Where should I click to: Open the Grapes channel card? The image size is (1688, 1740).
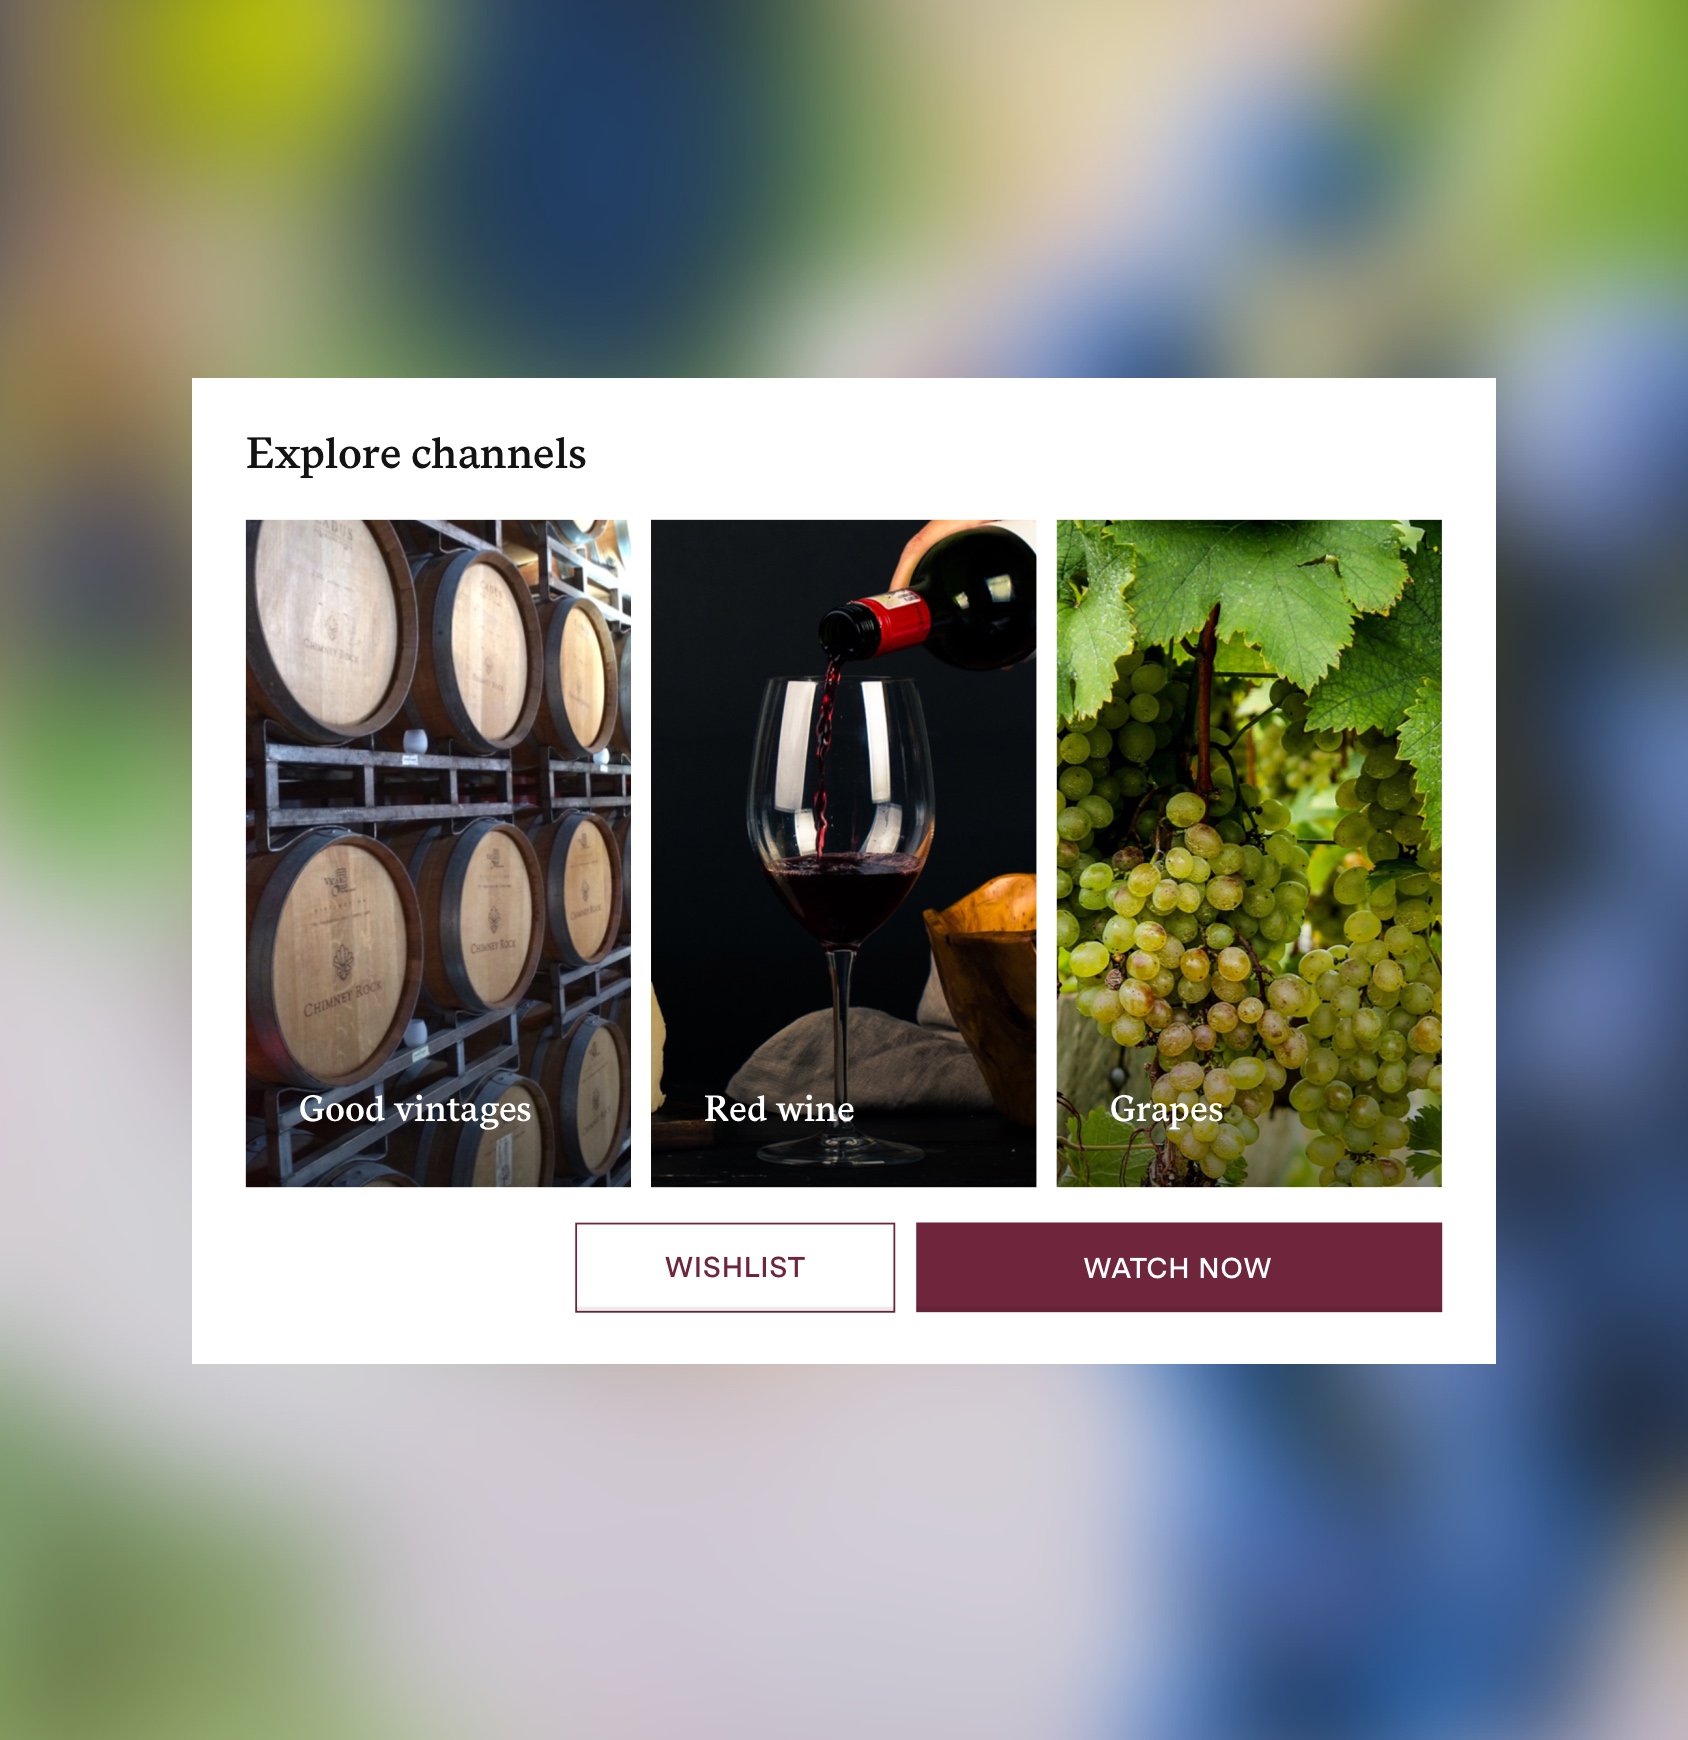pyautogui.click(x=1249, y=853)
